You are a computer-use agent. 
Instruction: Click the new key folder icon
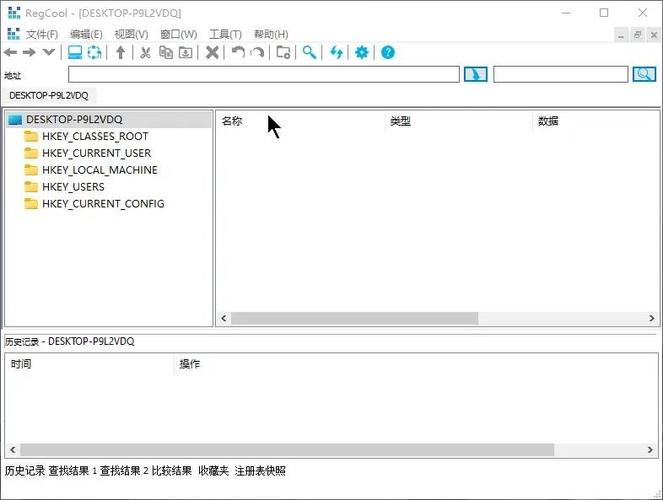(x=283, y=52)
